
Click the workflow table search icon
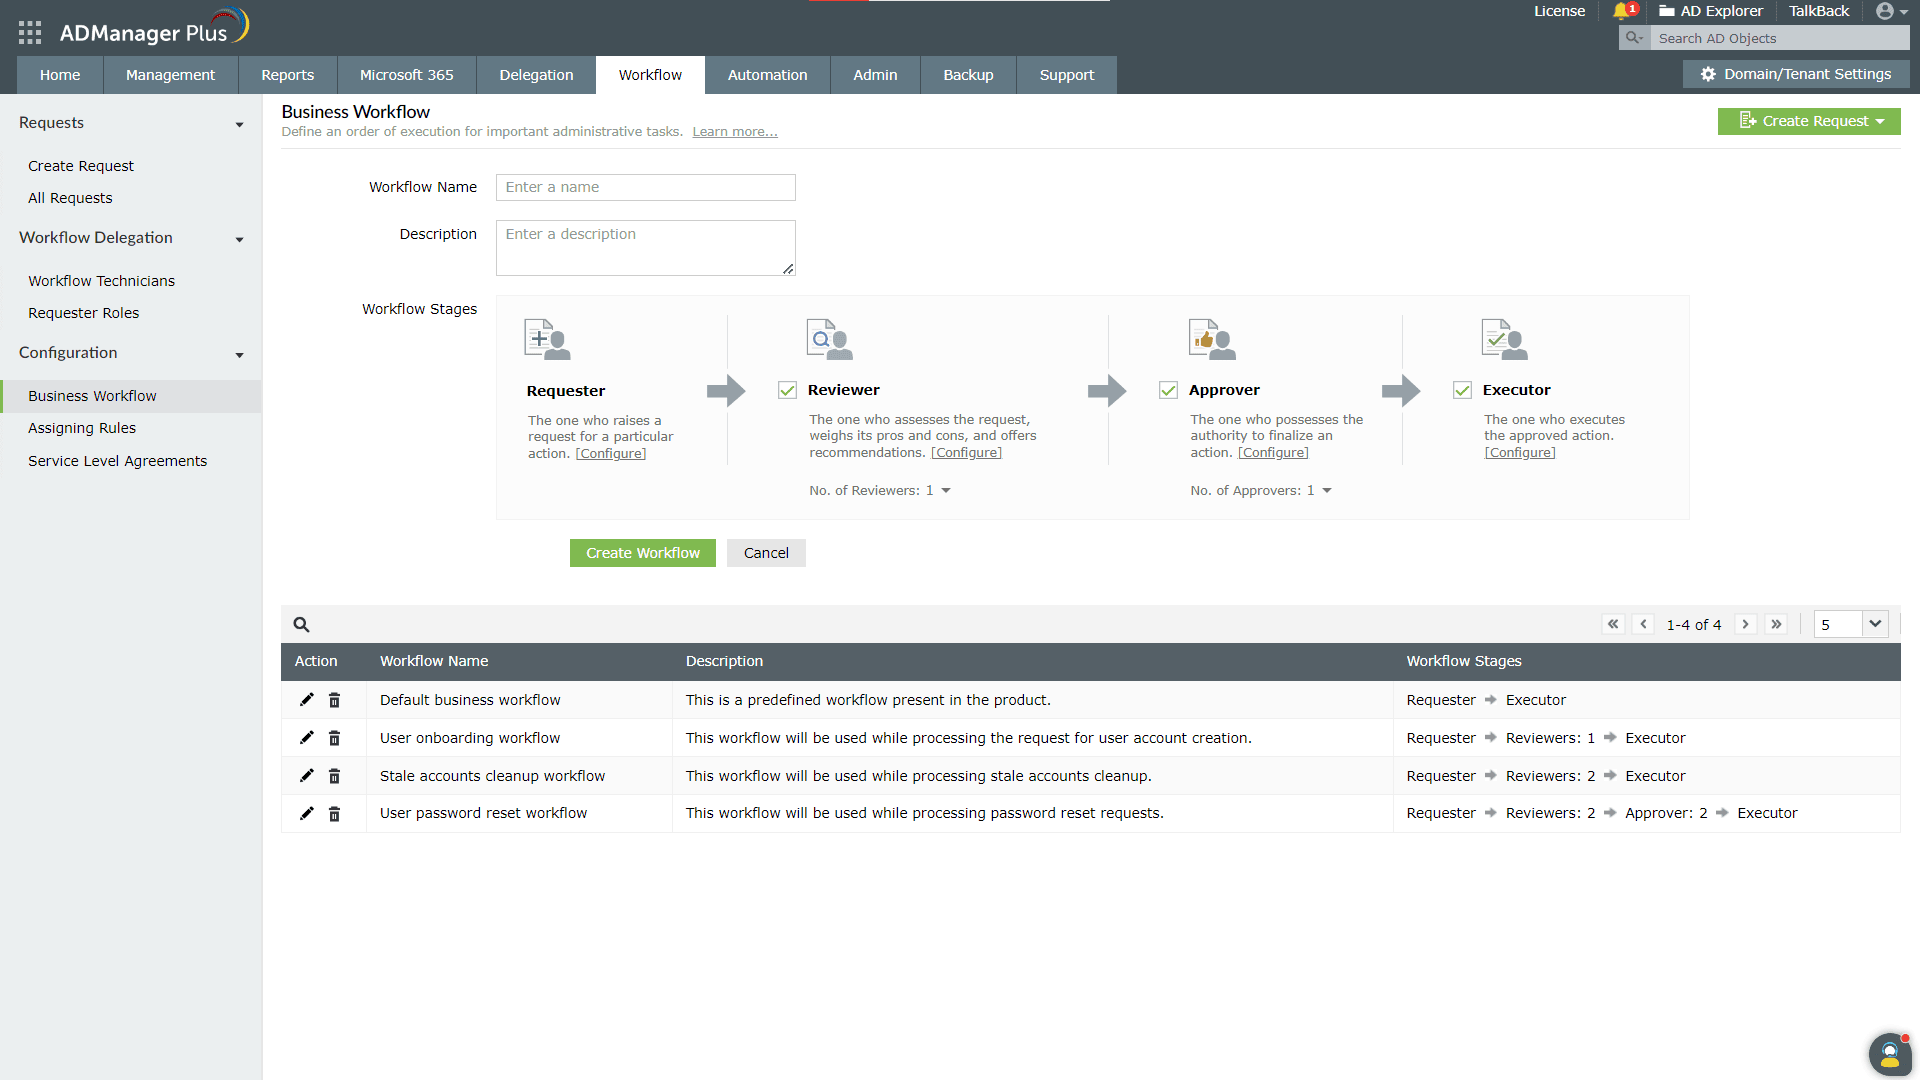pos(301,625)
